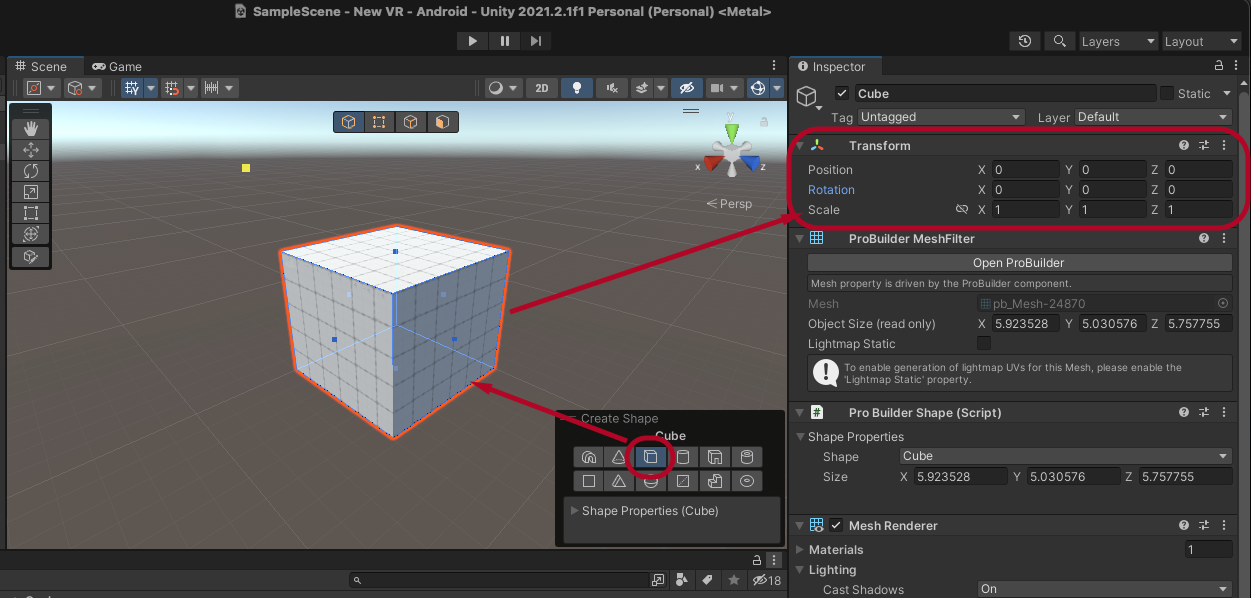Click the Position X field
Viewport: 1251px width, 598px height.
tap(1025, 170)
